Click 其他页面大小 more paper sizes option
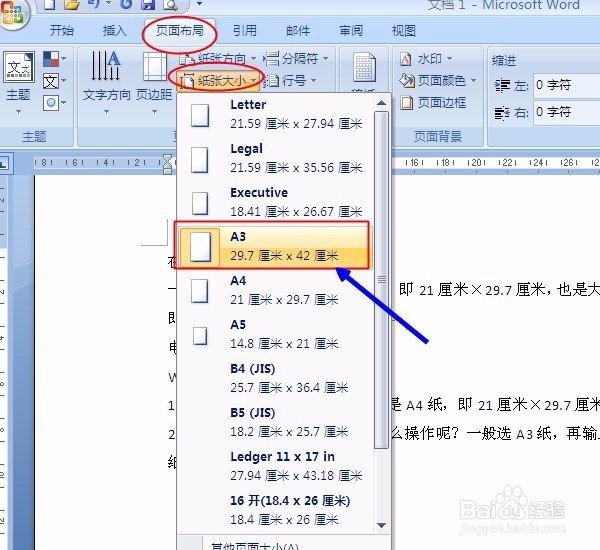This screenshot has height=550, width=600. click(283, 543)
